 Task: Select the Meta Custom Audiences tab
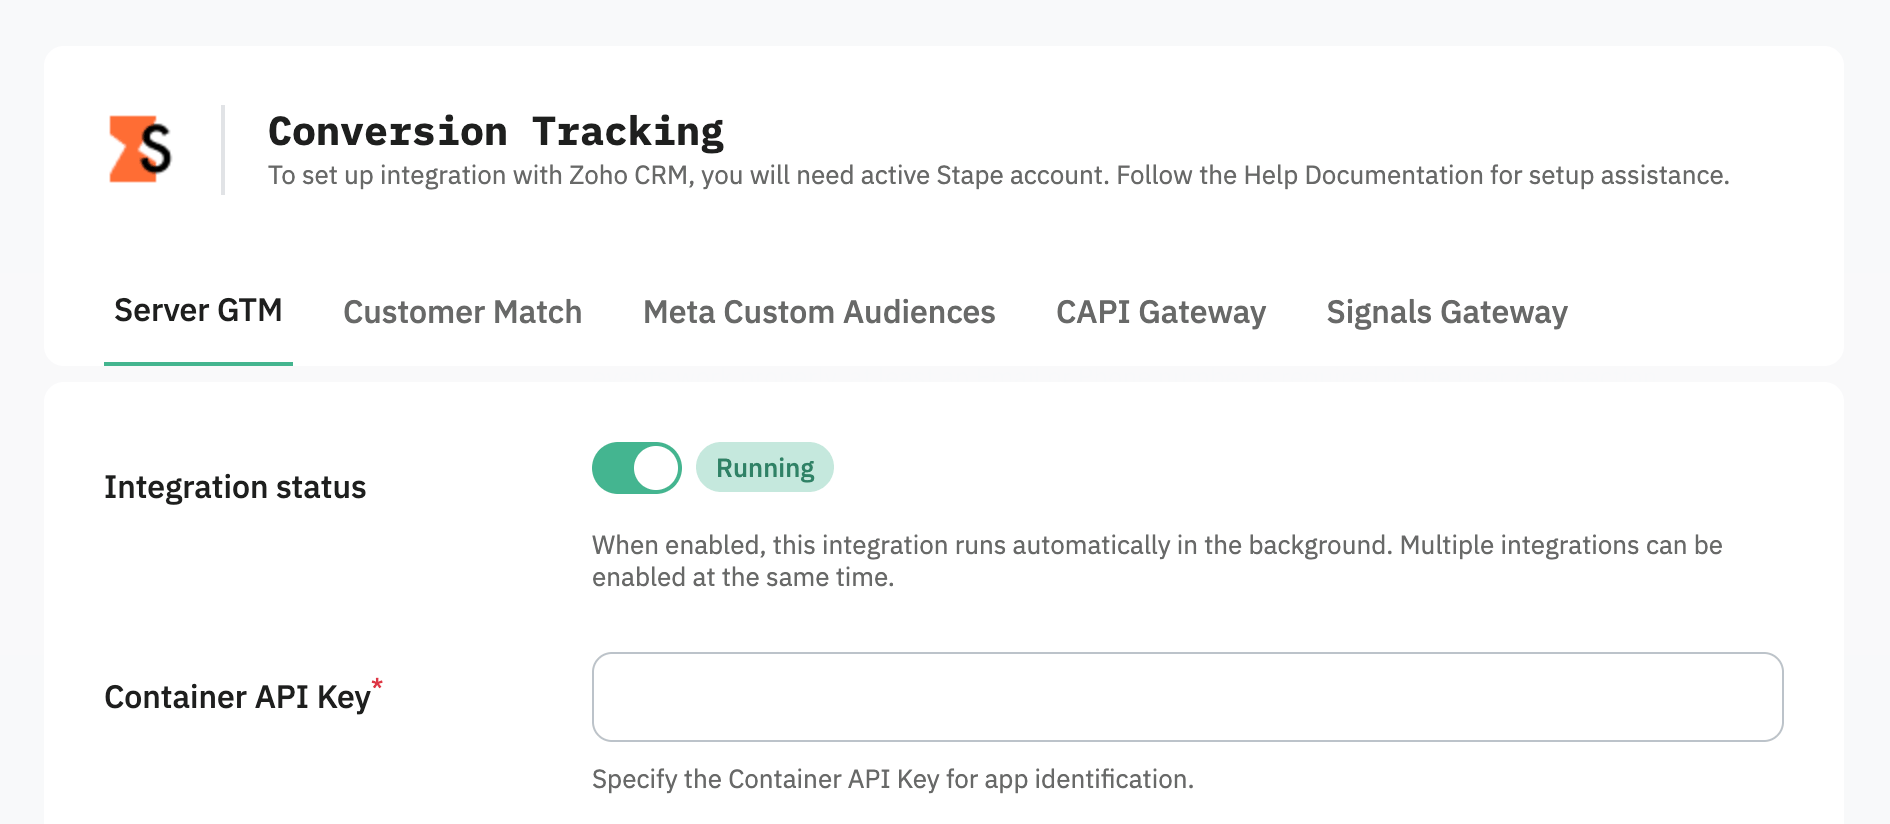819,312
